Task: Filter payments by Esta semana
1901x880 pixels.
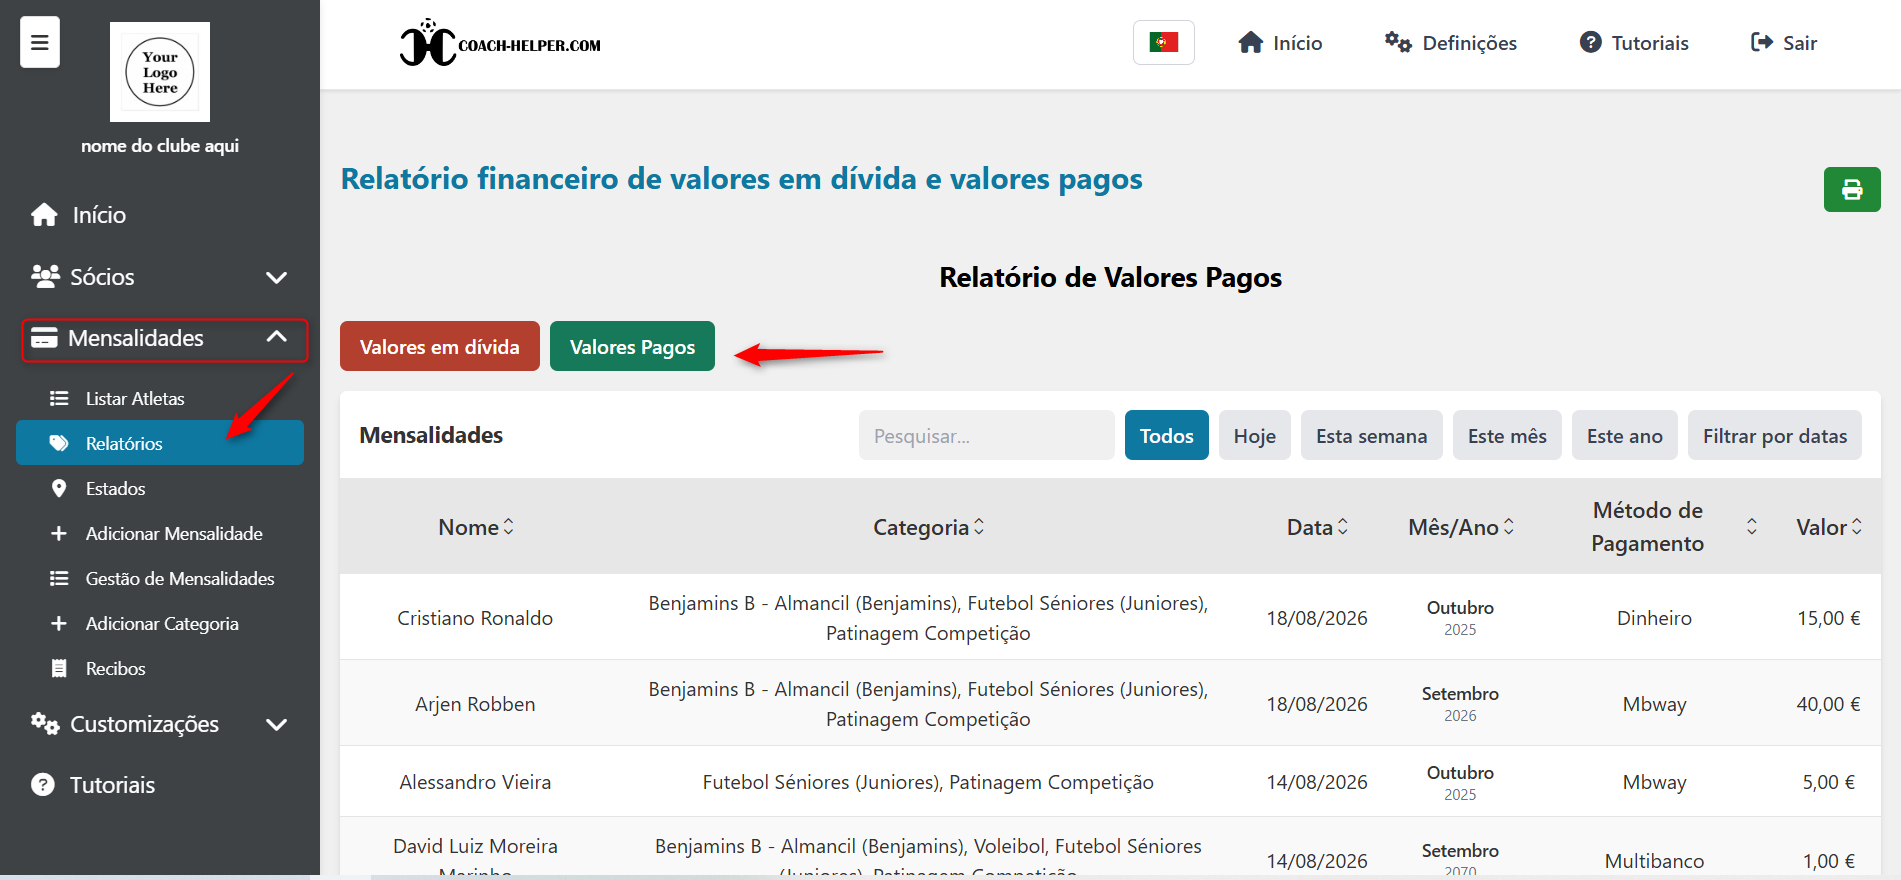Action: (x=1372, y=435)
